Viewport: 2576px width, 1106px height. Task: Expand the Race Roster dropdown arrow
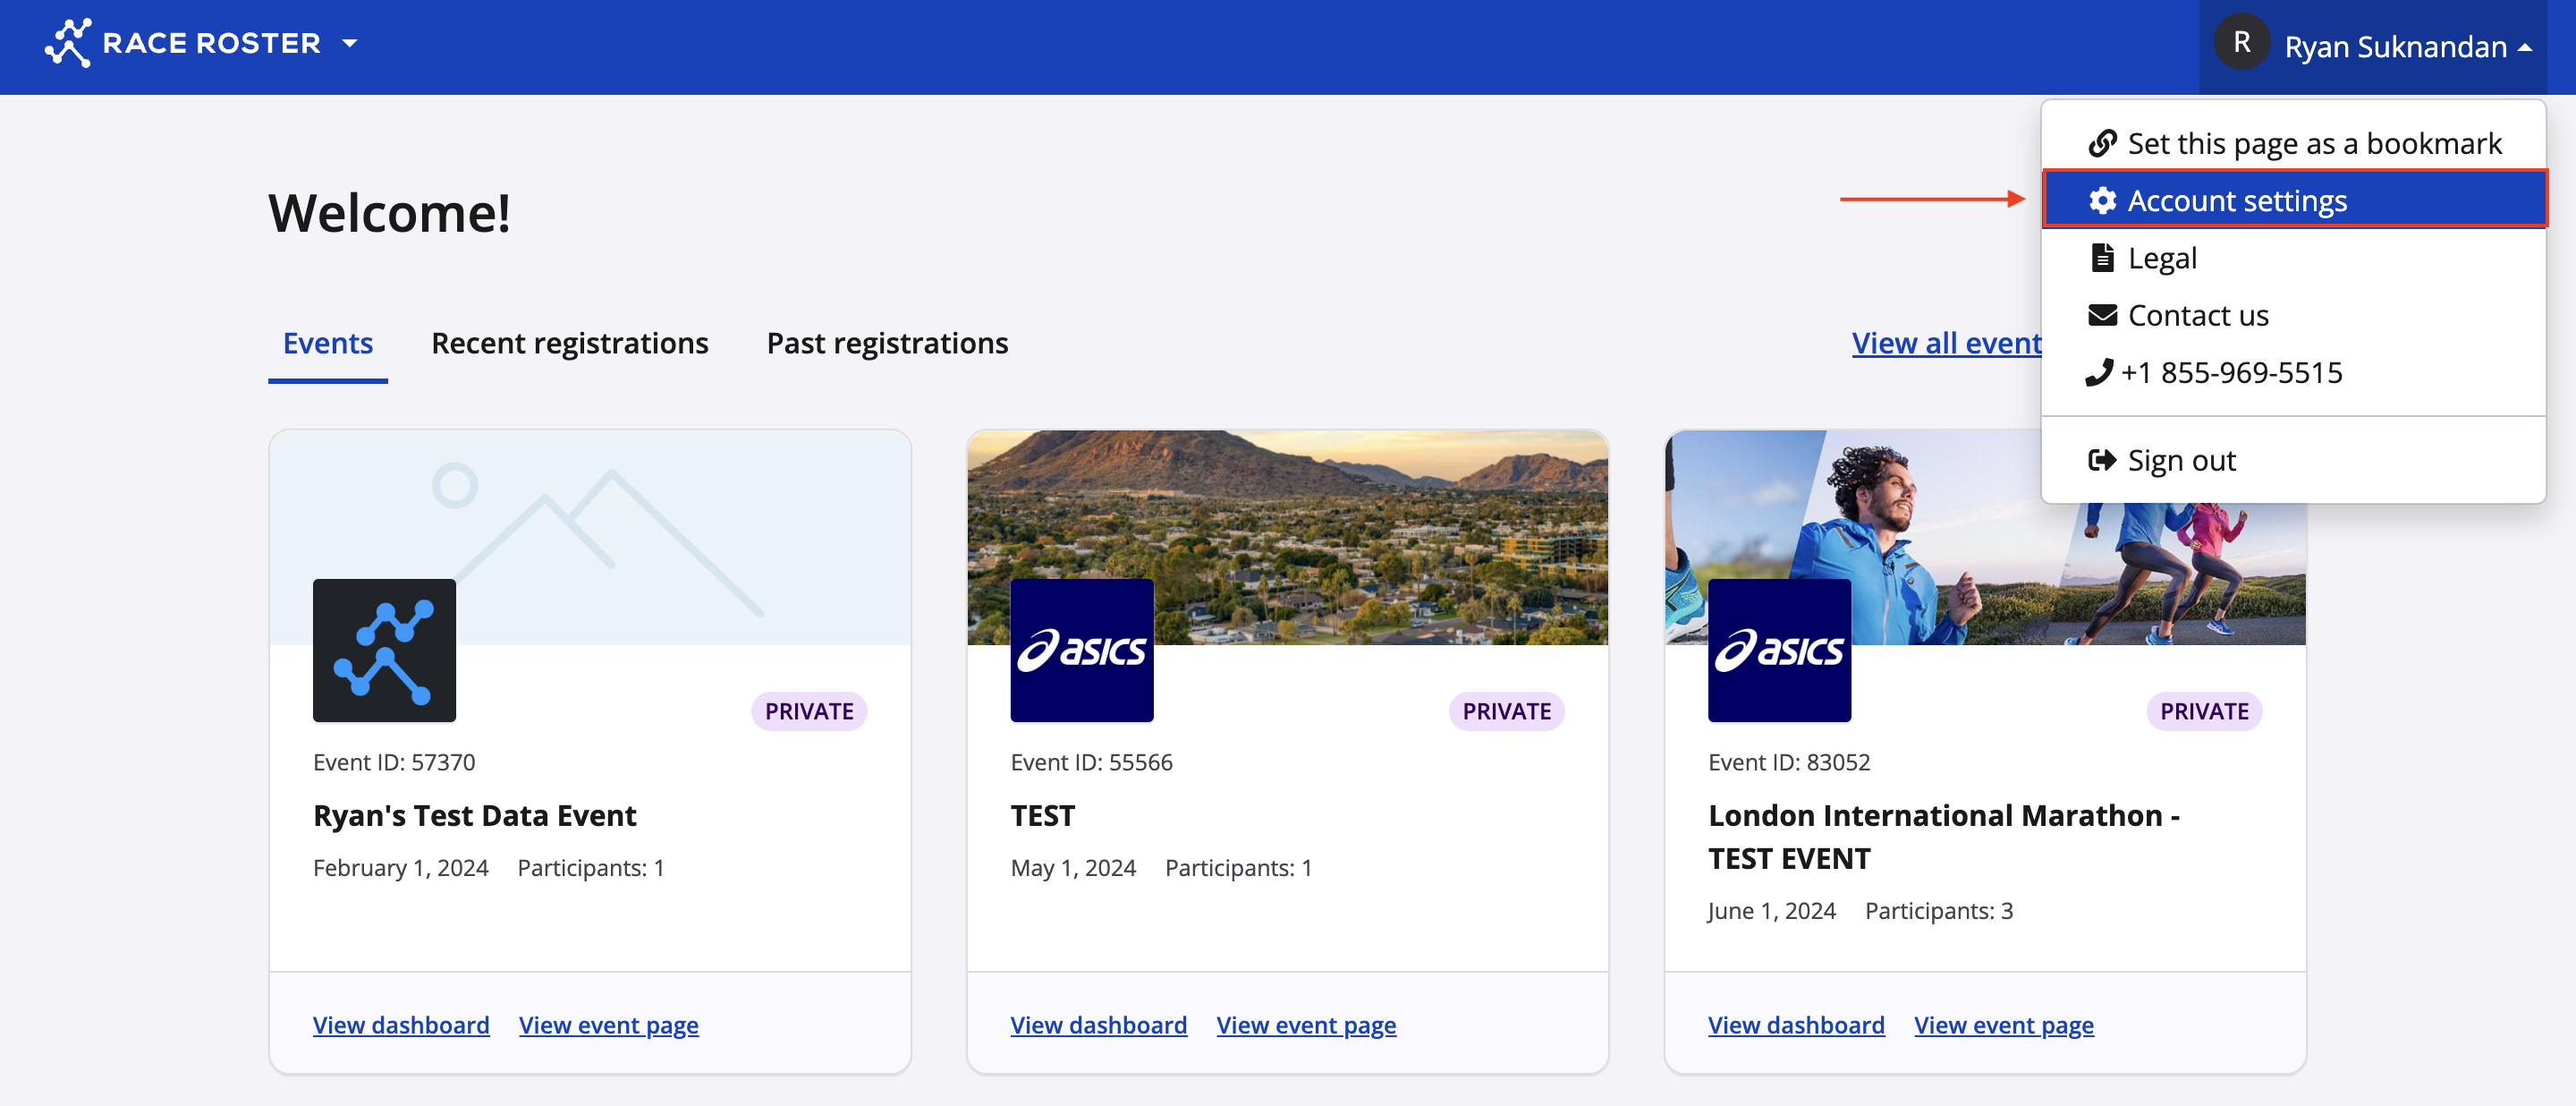(x=349, y=43)
